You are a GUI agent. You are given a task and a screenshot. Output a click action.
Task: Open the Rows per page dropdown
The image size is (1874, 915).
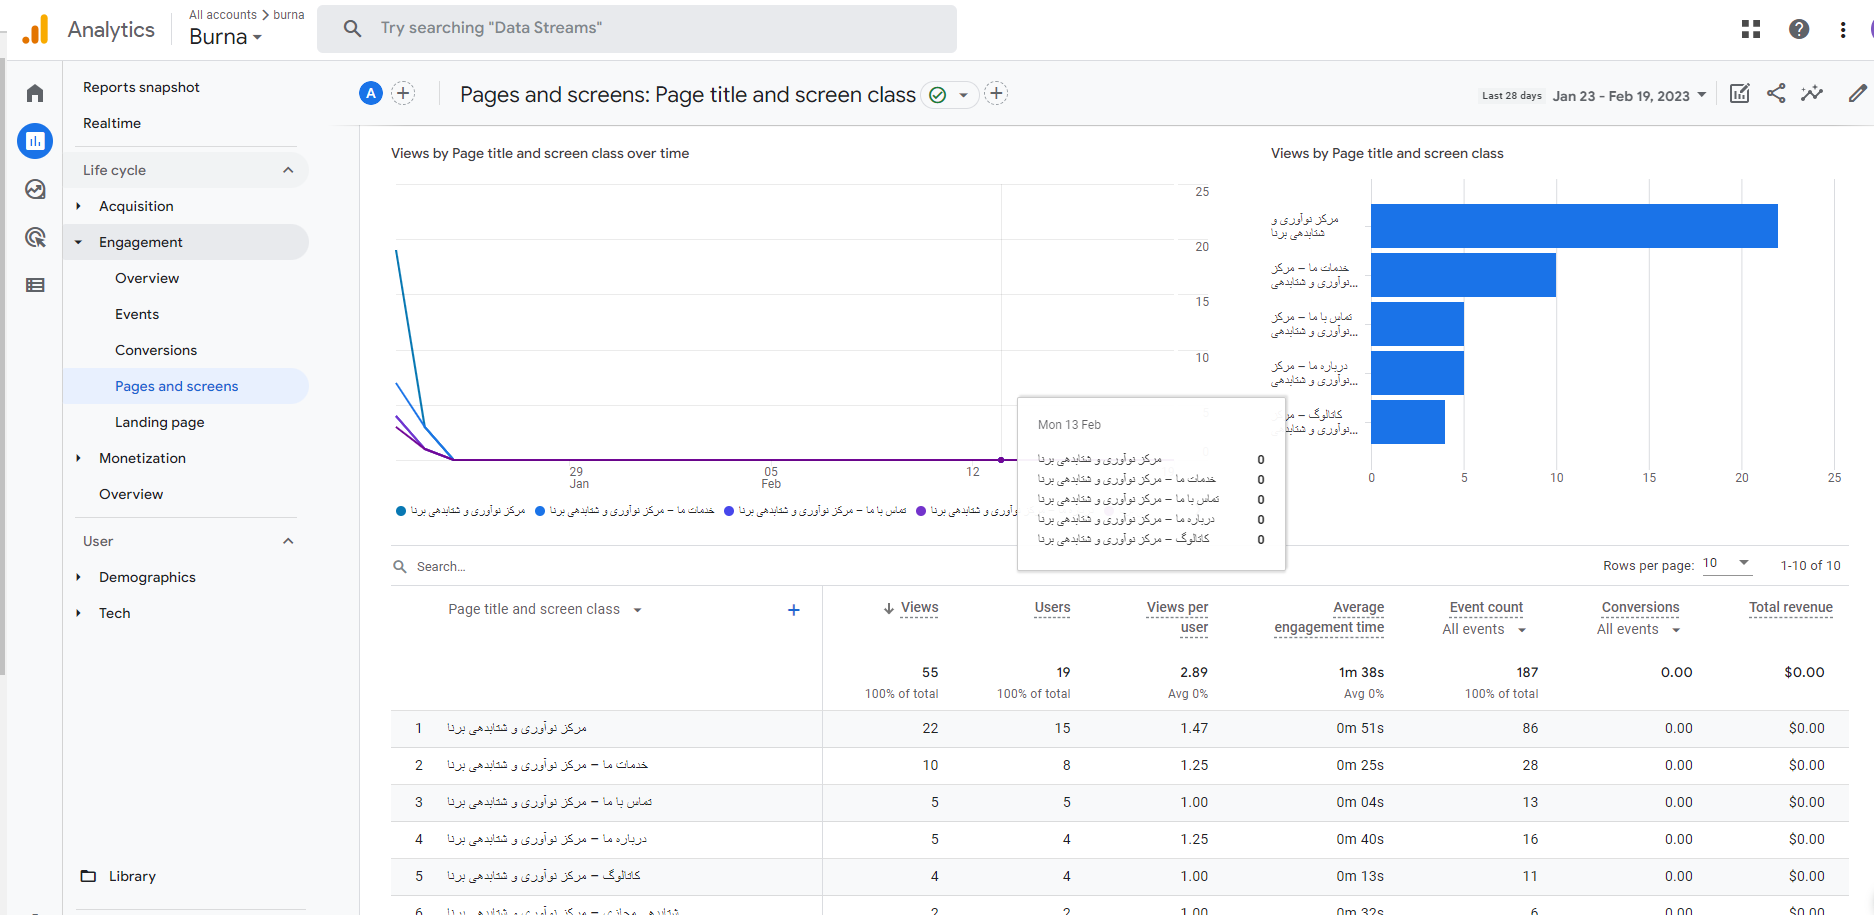click(x=1727, y=564)
